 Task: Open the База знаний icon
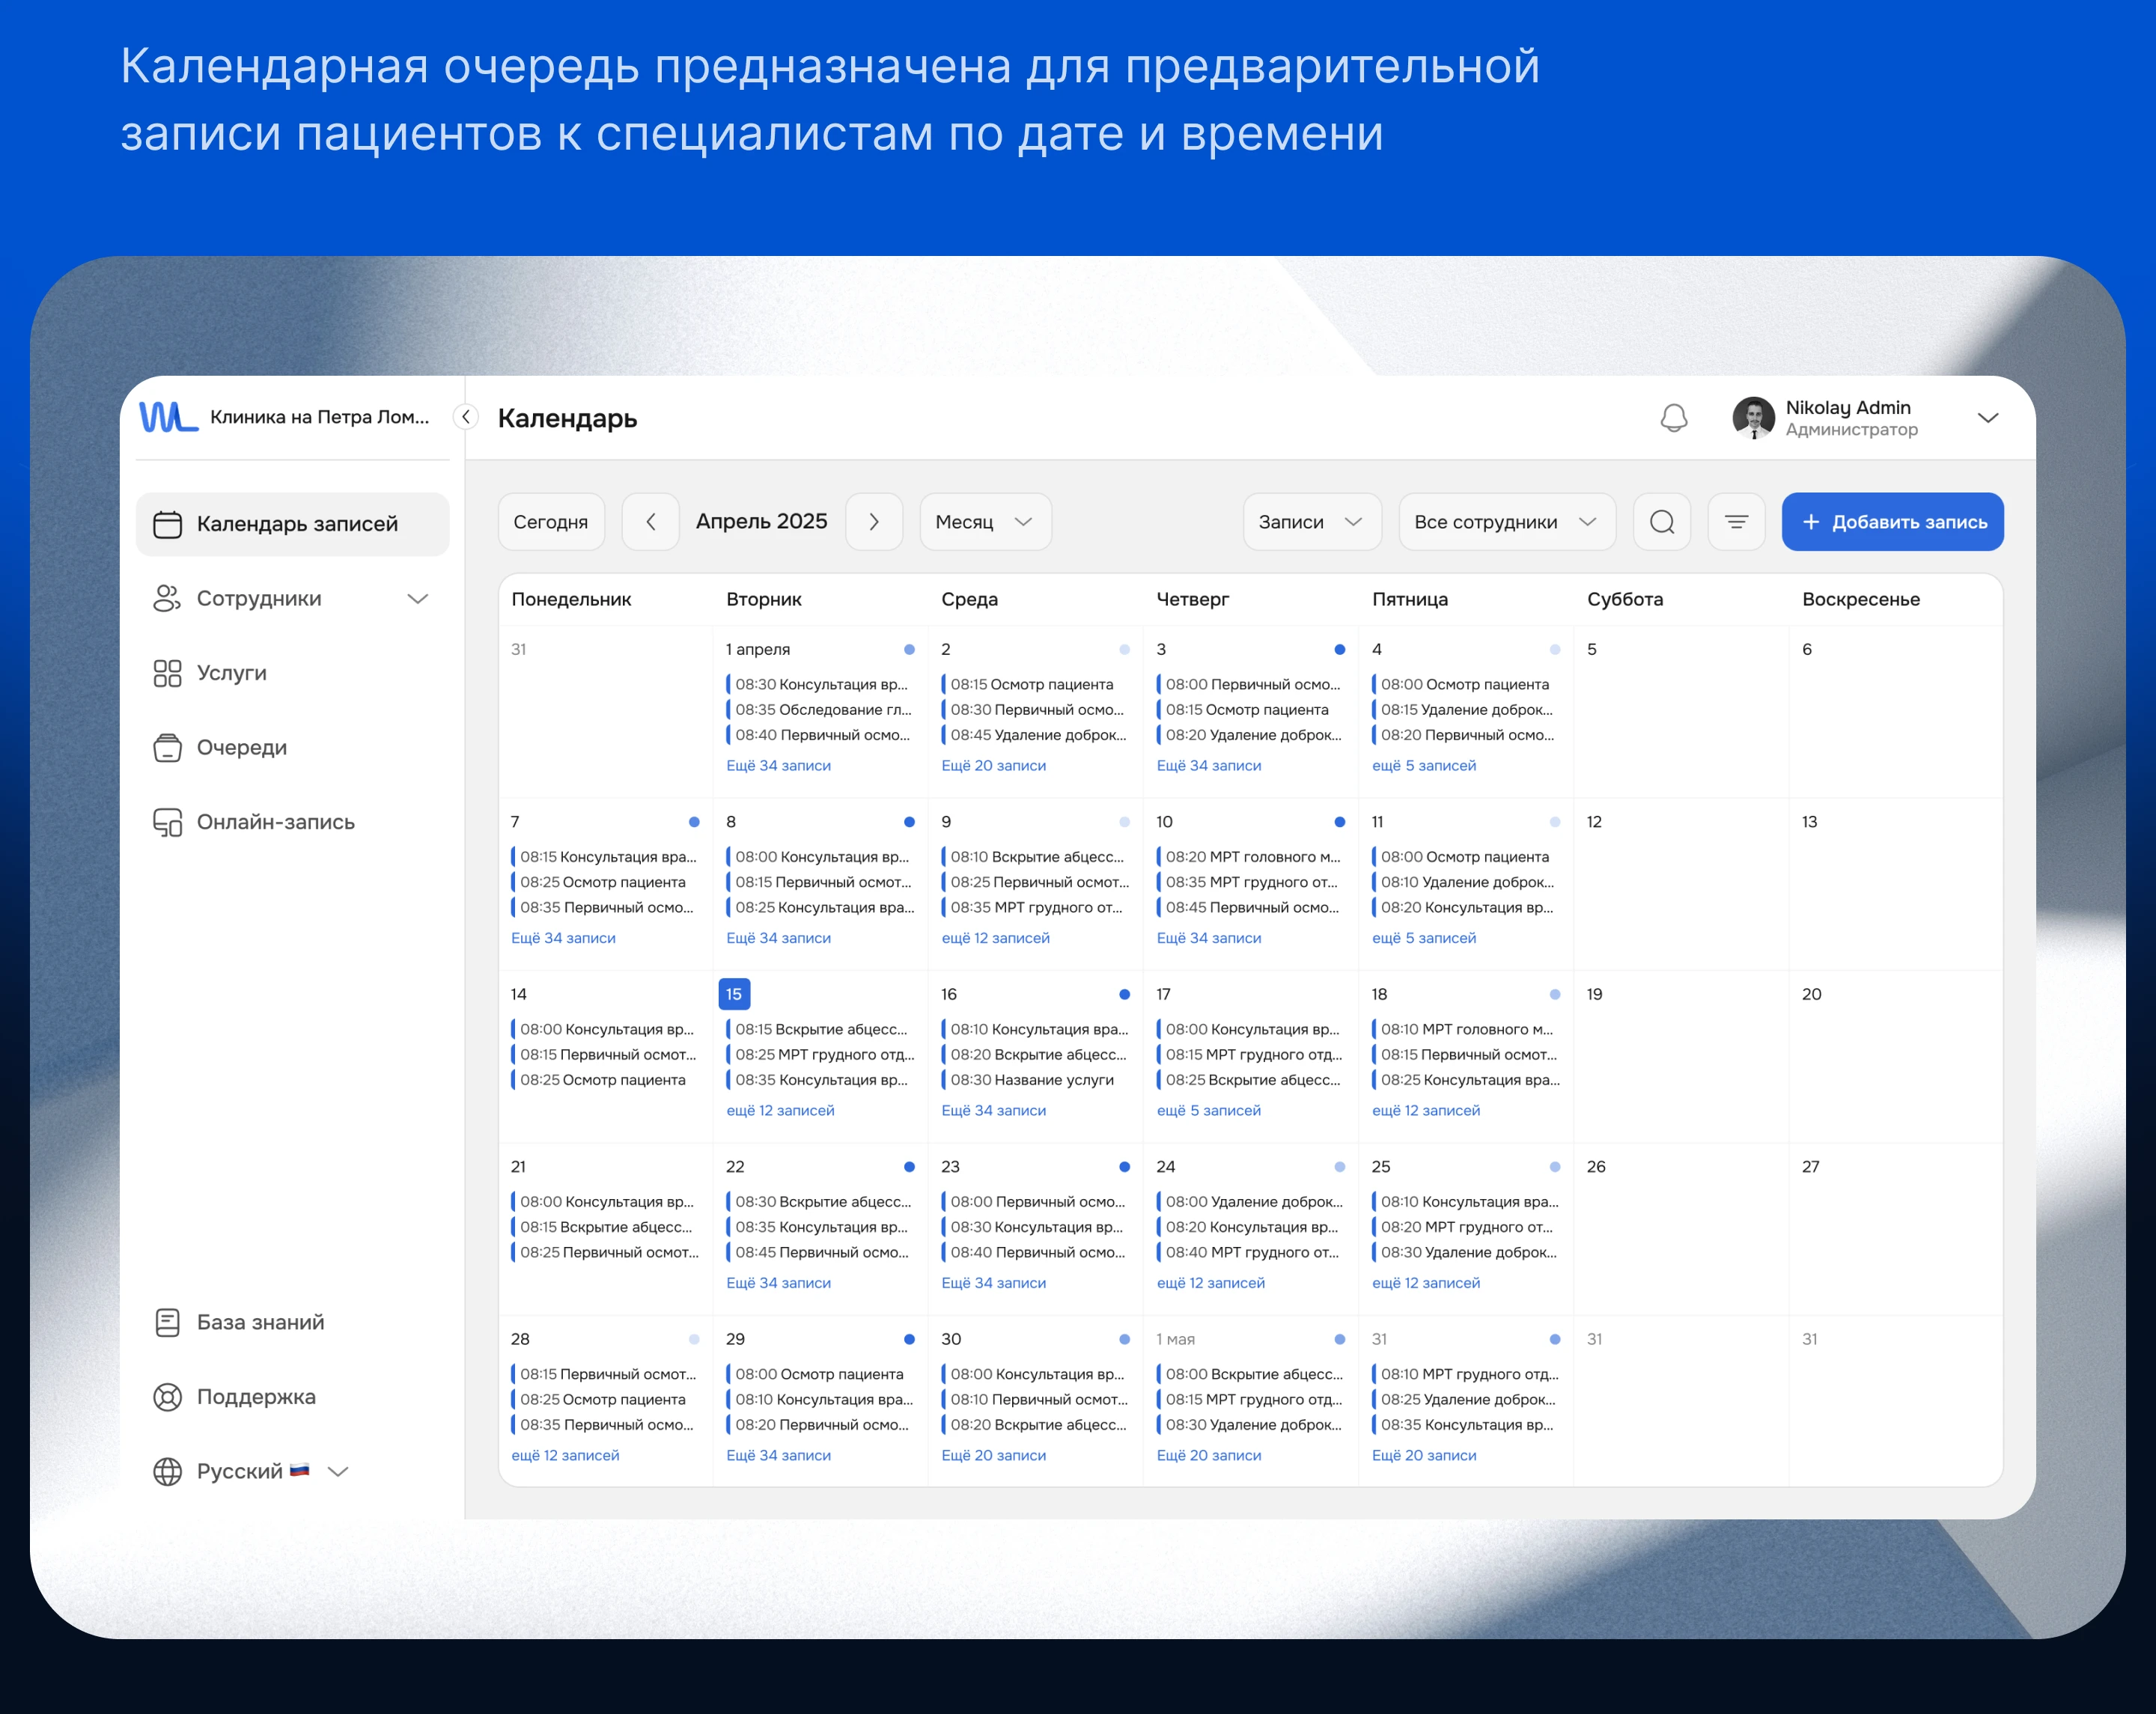168,1322
